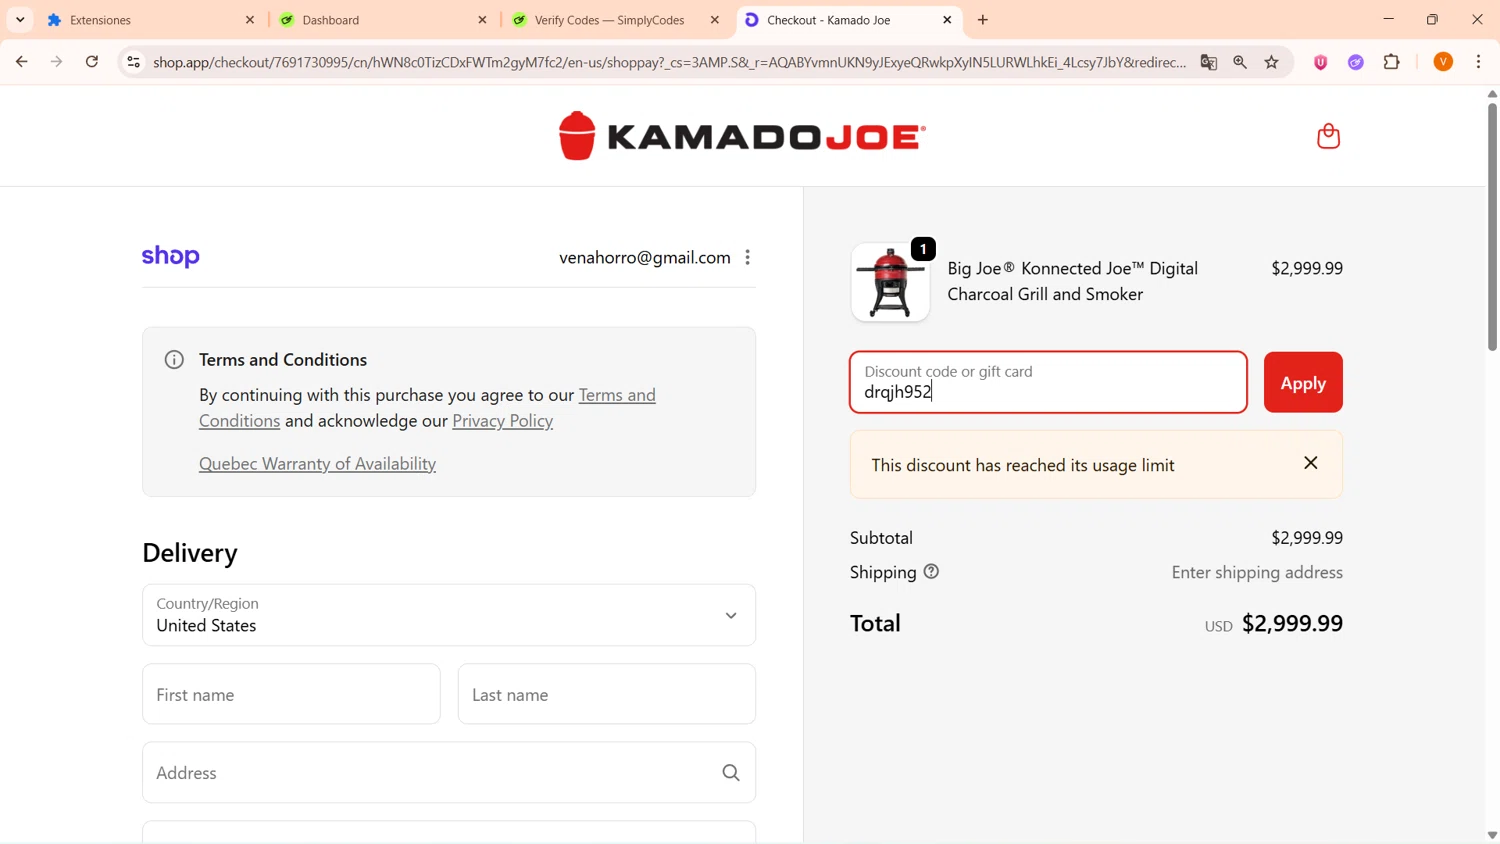Switch to the Dashboard tab
Image resolution: width=1500 pixels, height=844 pixels.
(383, 20)
